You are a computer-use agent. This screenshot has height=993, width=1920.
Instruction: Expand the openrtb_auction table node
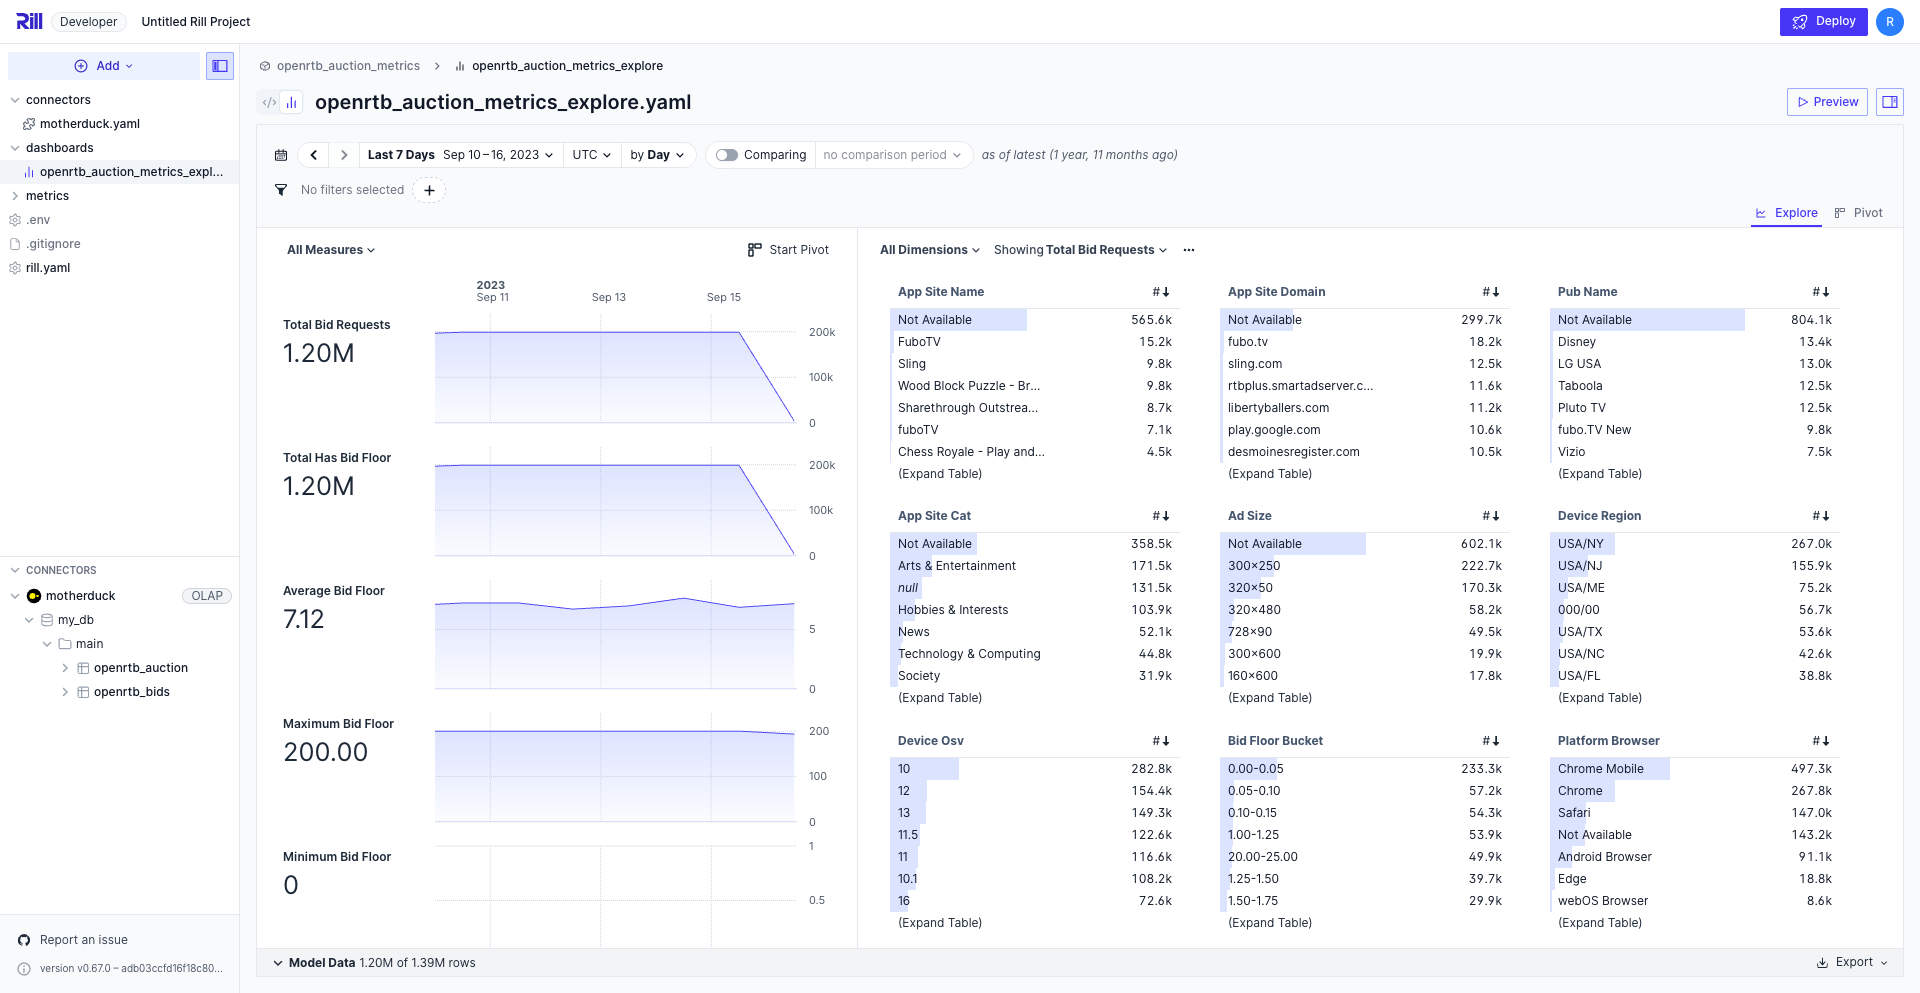(x=65, y=668)
